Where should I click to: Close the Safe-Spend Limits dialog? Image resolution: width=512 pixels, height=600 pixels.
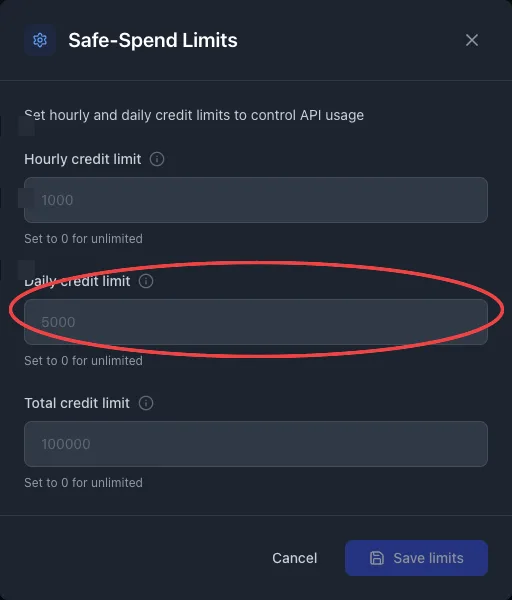pos(472,40)
